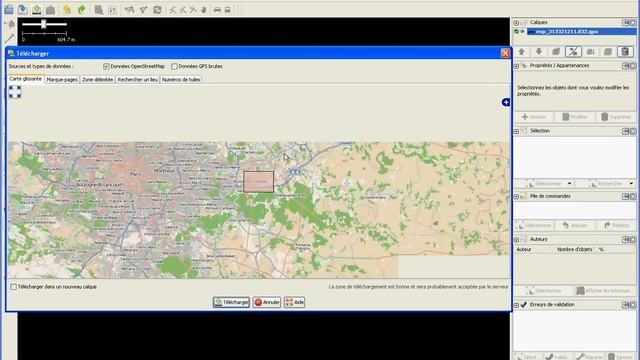The width and height of the screenshot is (640, 360).
Task: Click Ajouter in properties panel
Action: (533, 117)
